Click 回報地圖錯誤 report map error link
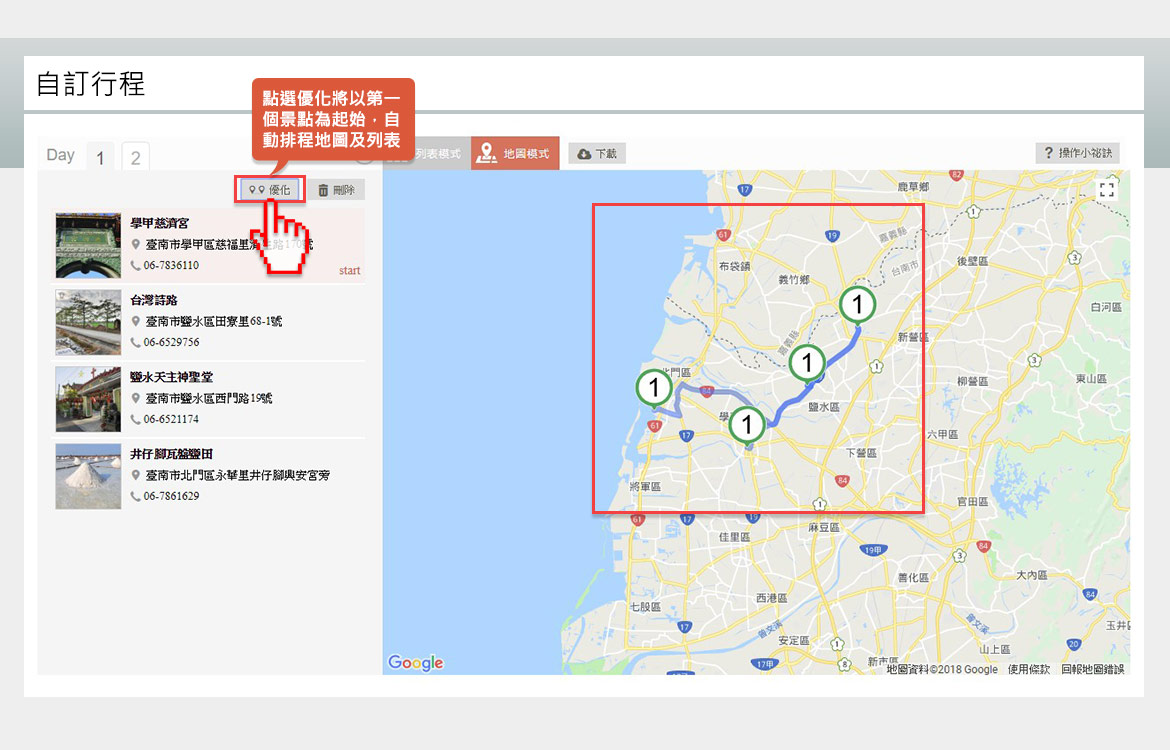The image size is (1170, 750). pyautogui.click(x=1092, y=669)
